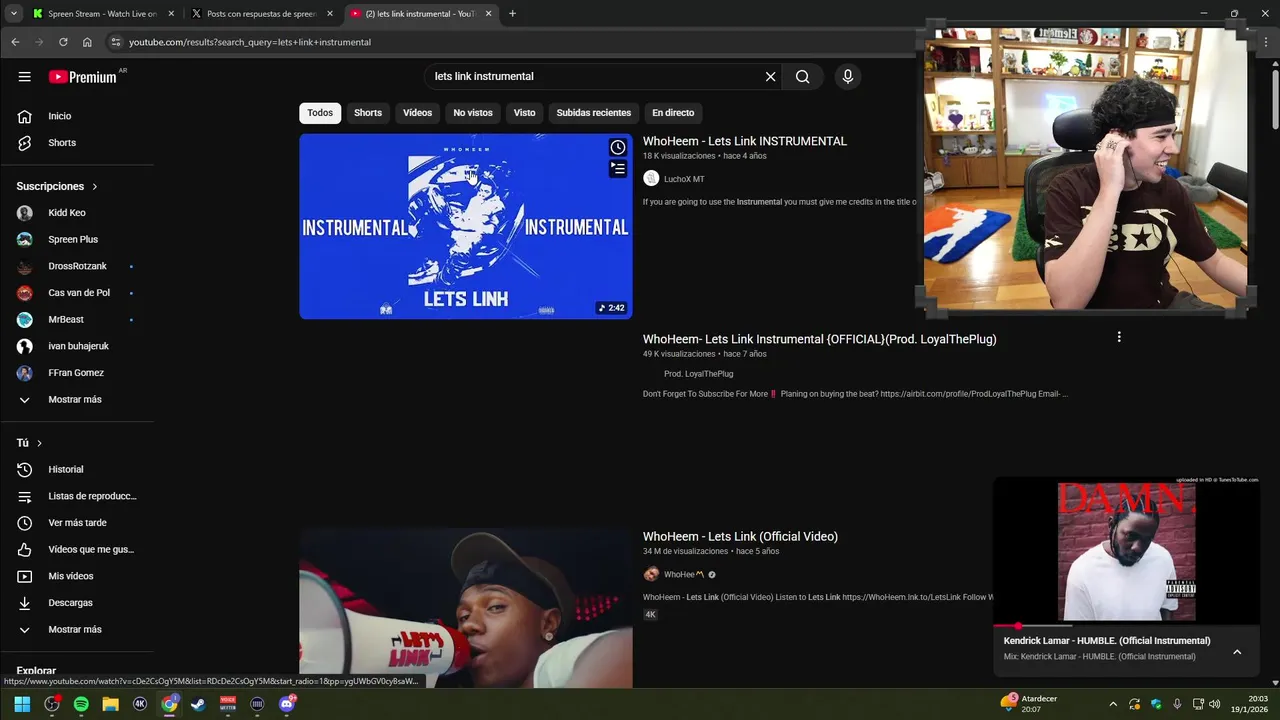Select the Visto filter chip
This screenshot has width=1280, height=720.
tap(525, 113)
